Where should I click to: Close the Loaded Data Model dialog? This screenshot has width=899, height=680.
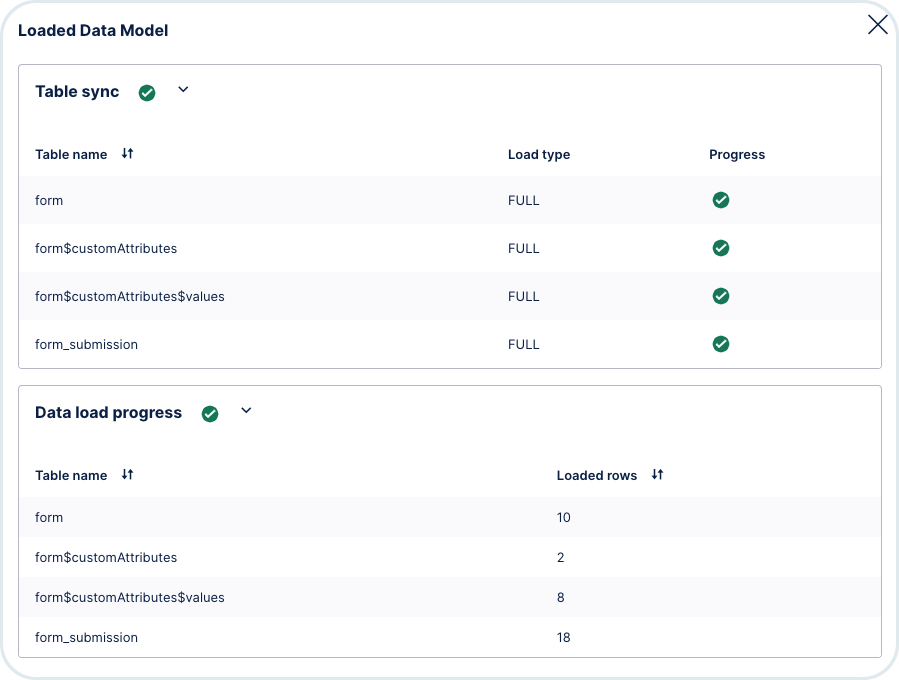(877, 25)
